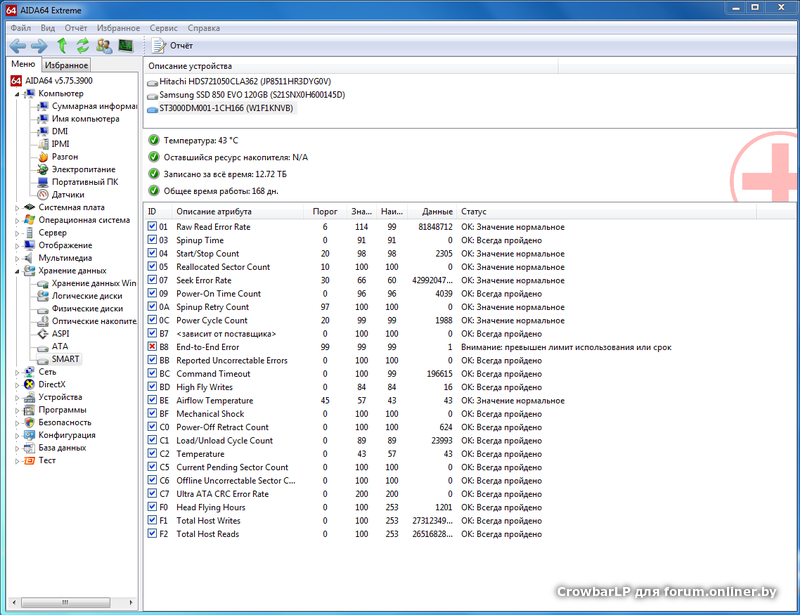Go forward with the blue right arrow
The width and height of the screenshot is (800, 615).
(39, 46)
